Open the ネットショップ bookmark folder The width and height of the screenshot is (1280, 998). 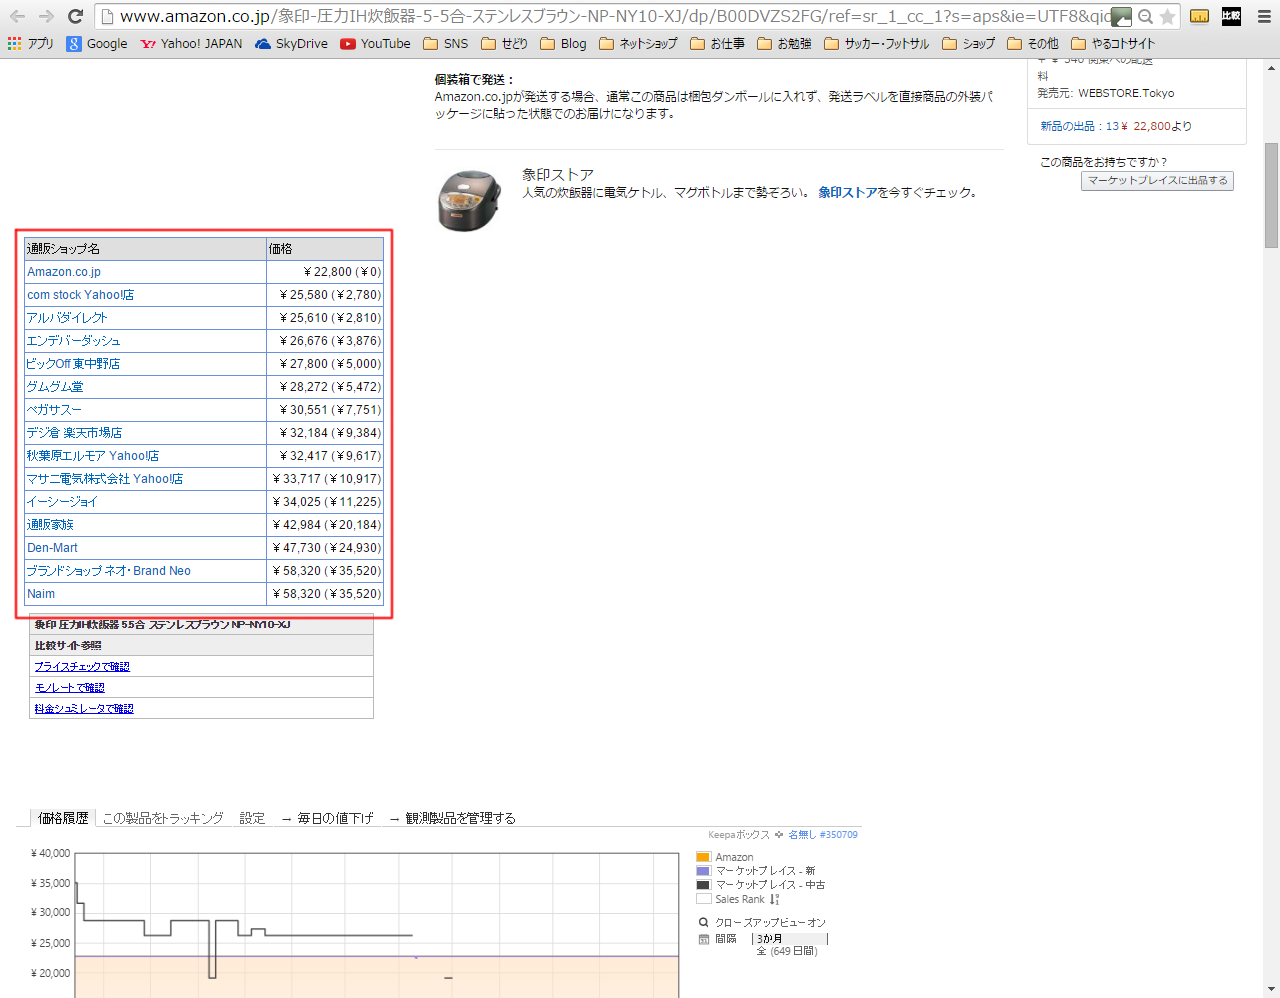[638, 44]
